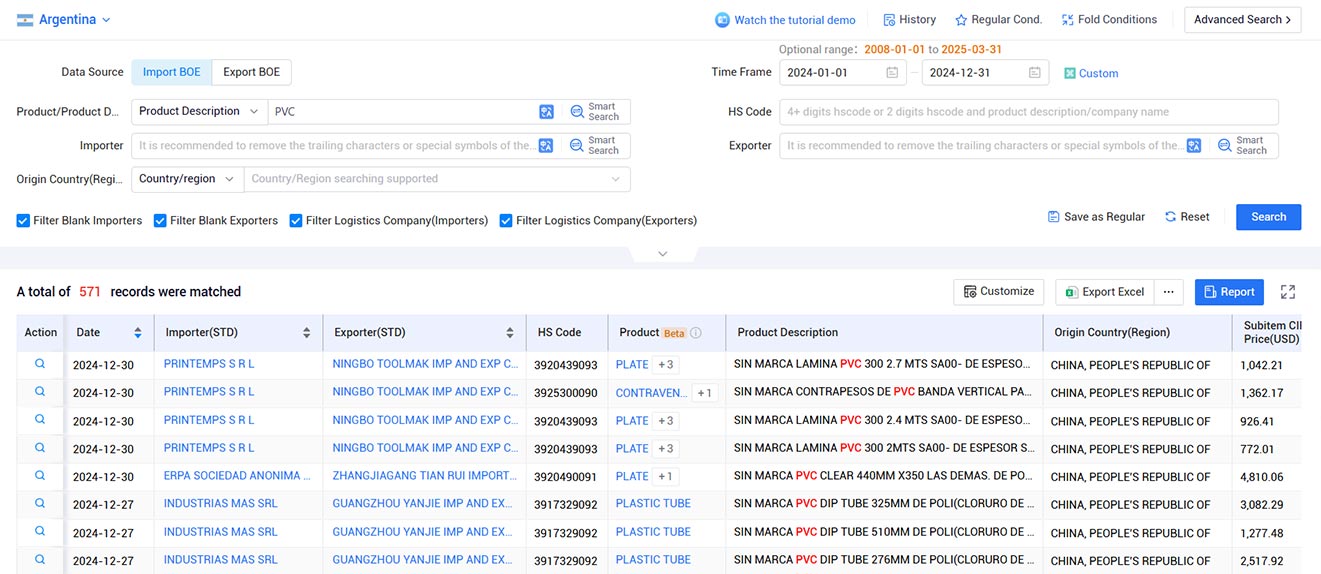
Task: Open Smart Search for Product Description
Action: click(595, 112)
